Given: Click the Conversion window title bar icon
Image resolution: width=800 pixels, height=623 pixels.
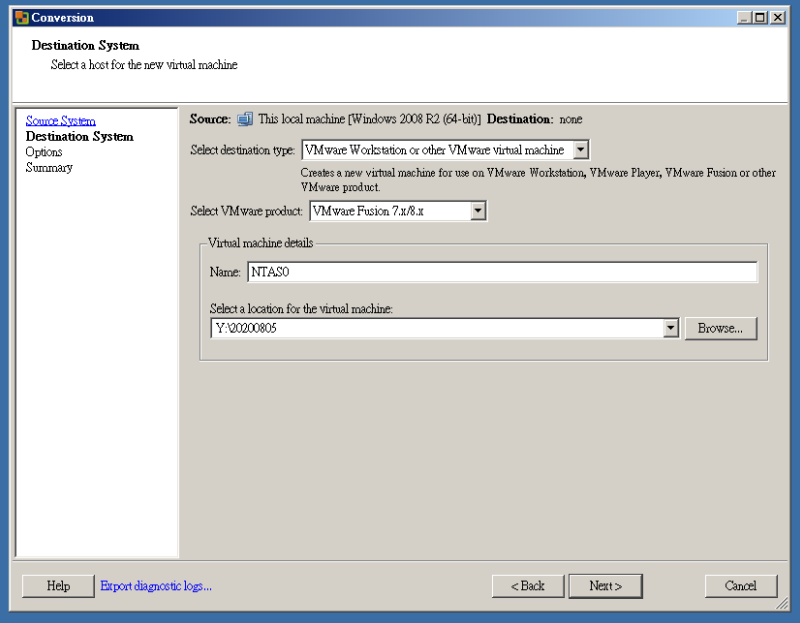Looking at the screenshot, I should [x=21, y=17].
